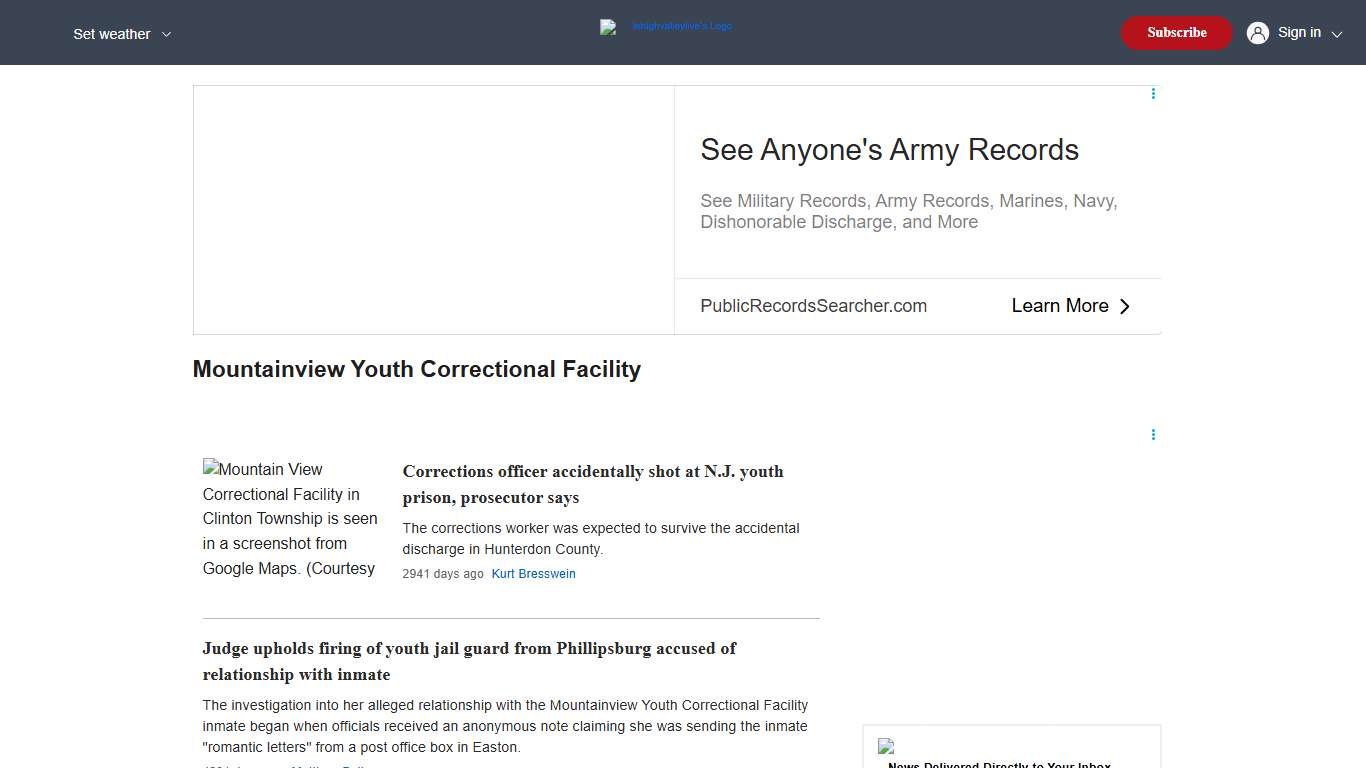Click the Sign in avatar icon
The image size is (1366, 768).
coord(1257,32)
